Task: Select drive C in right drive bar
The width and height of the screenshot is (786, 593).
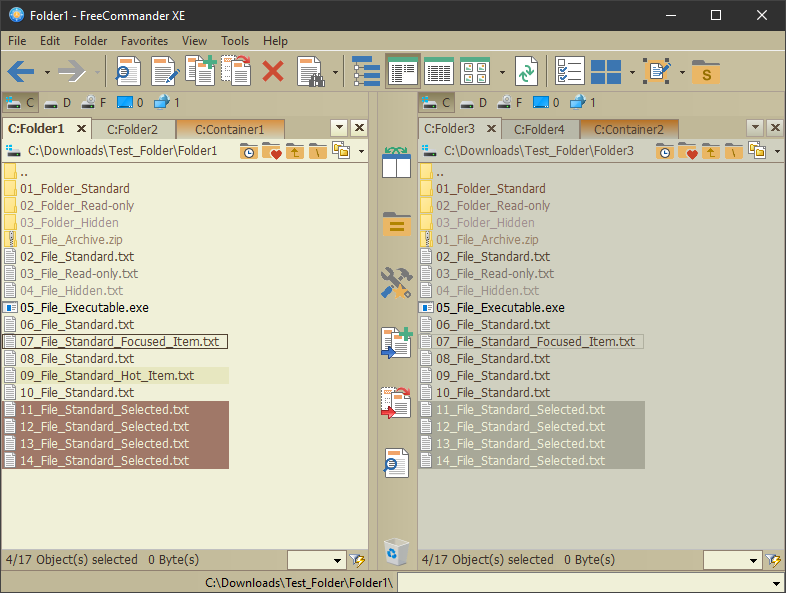Action: point(437,103)
